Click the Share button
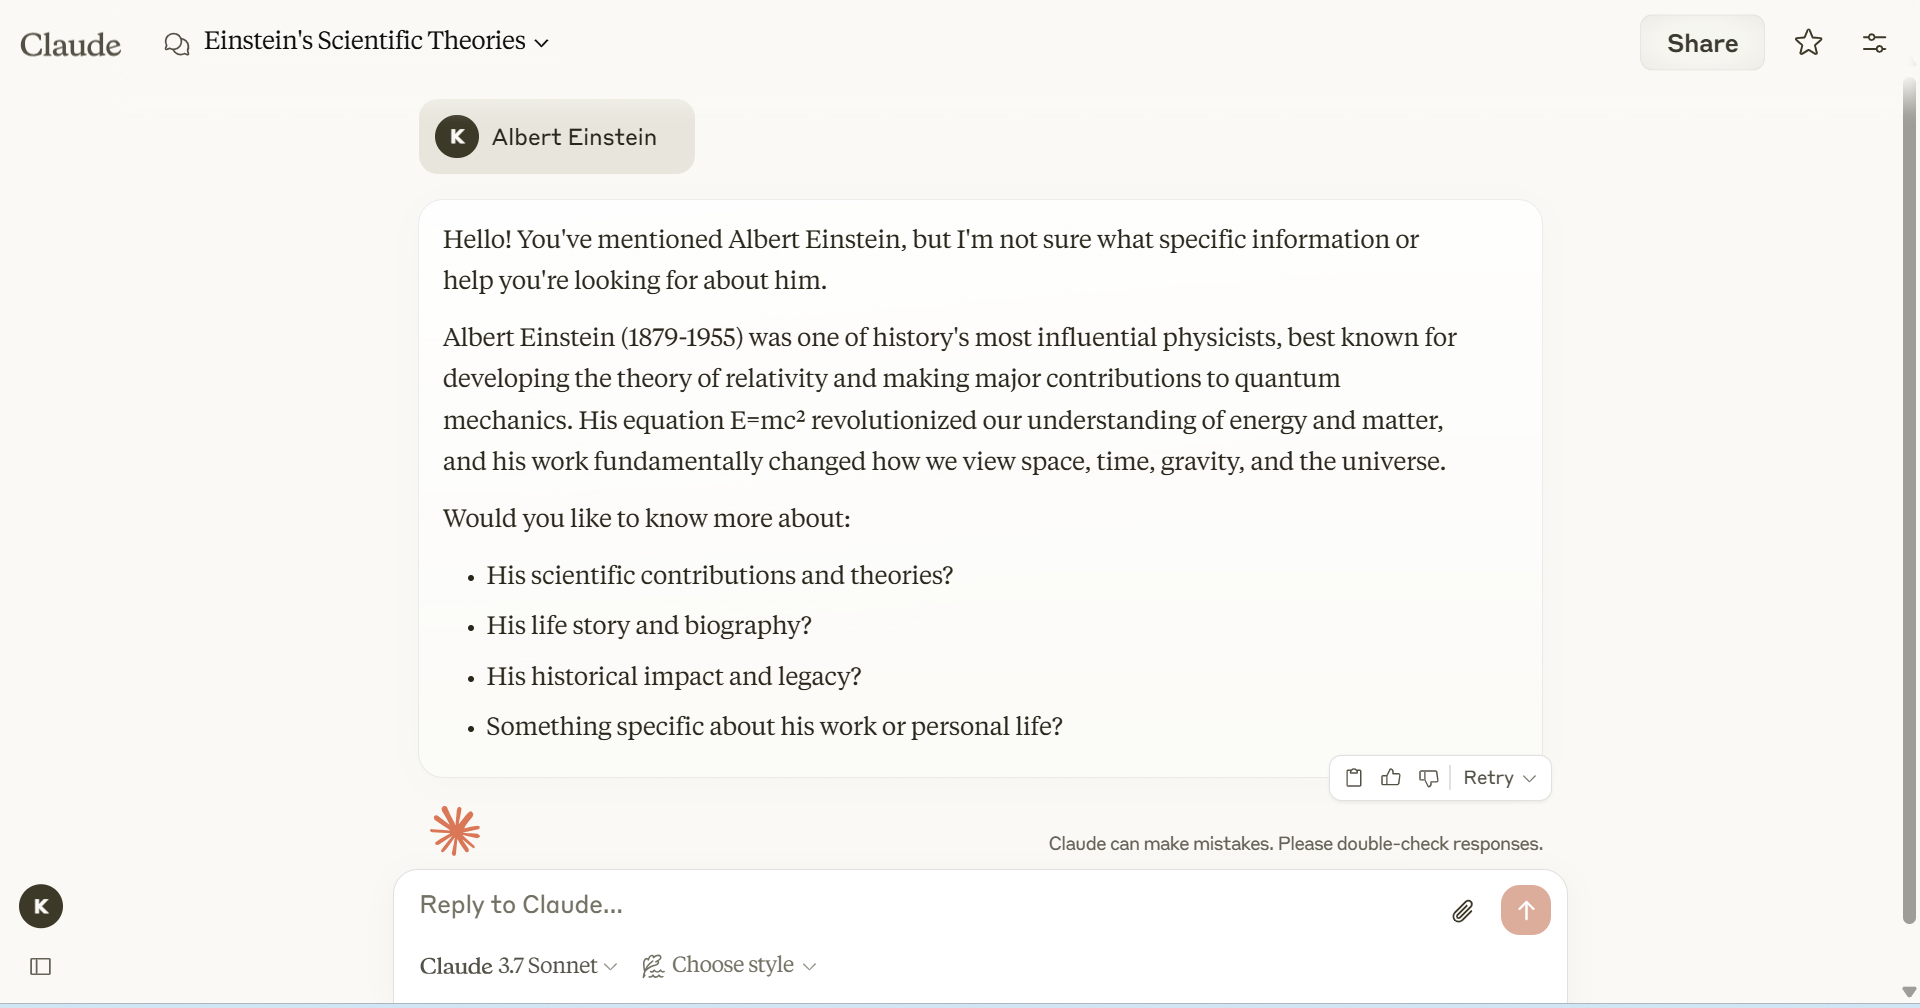The height and width of the screenshot is (1008, 1920). (x=1702, y=43)
